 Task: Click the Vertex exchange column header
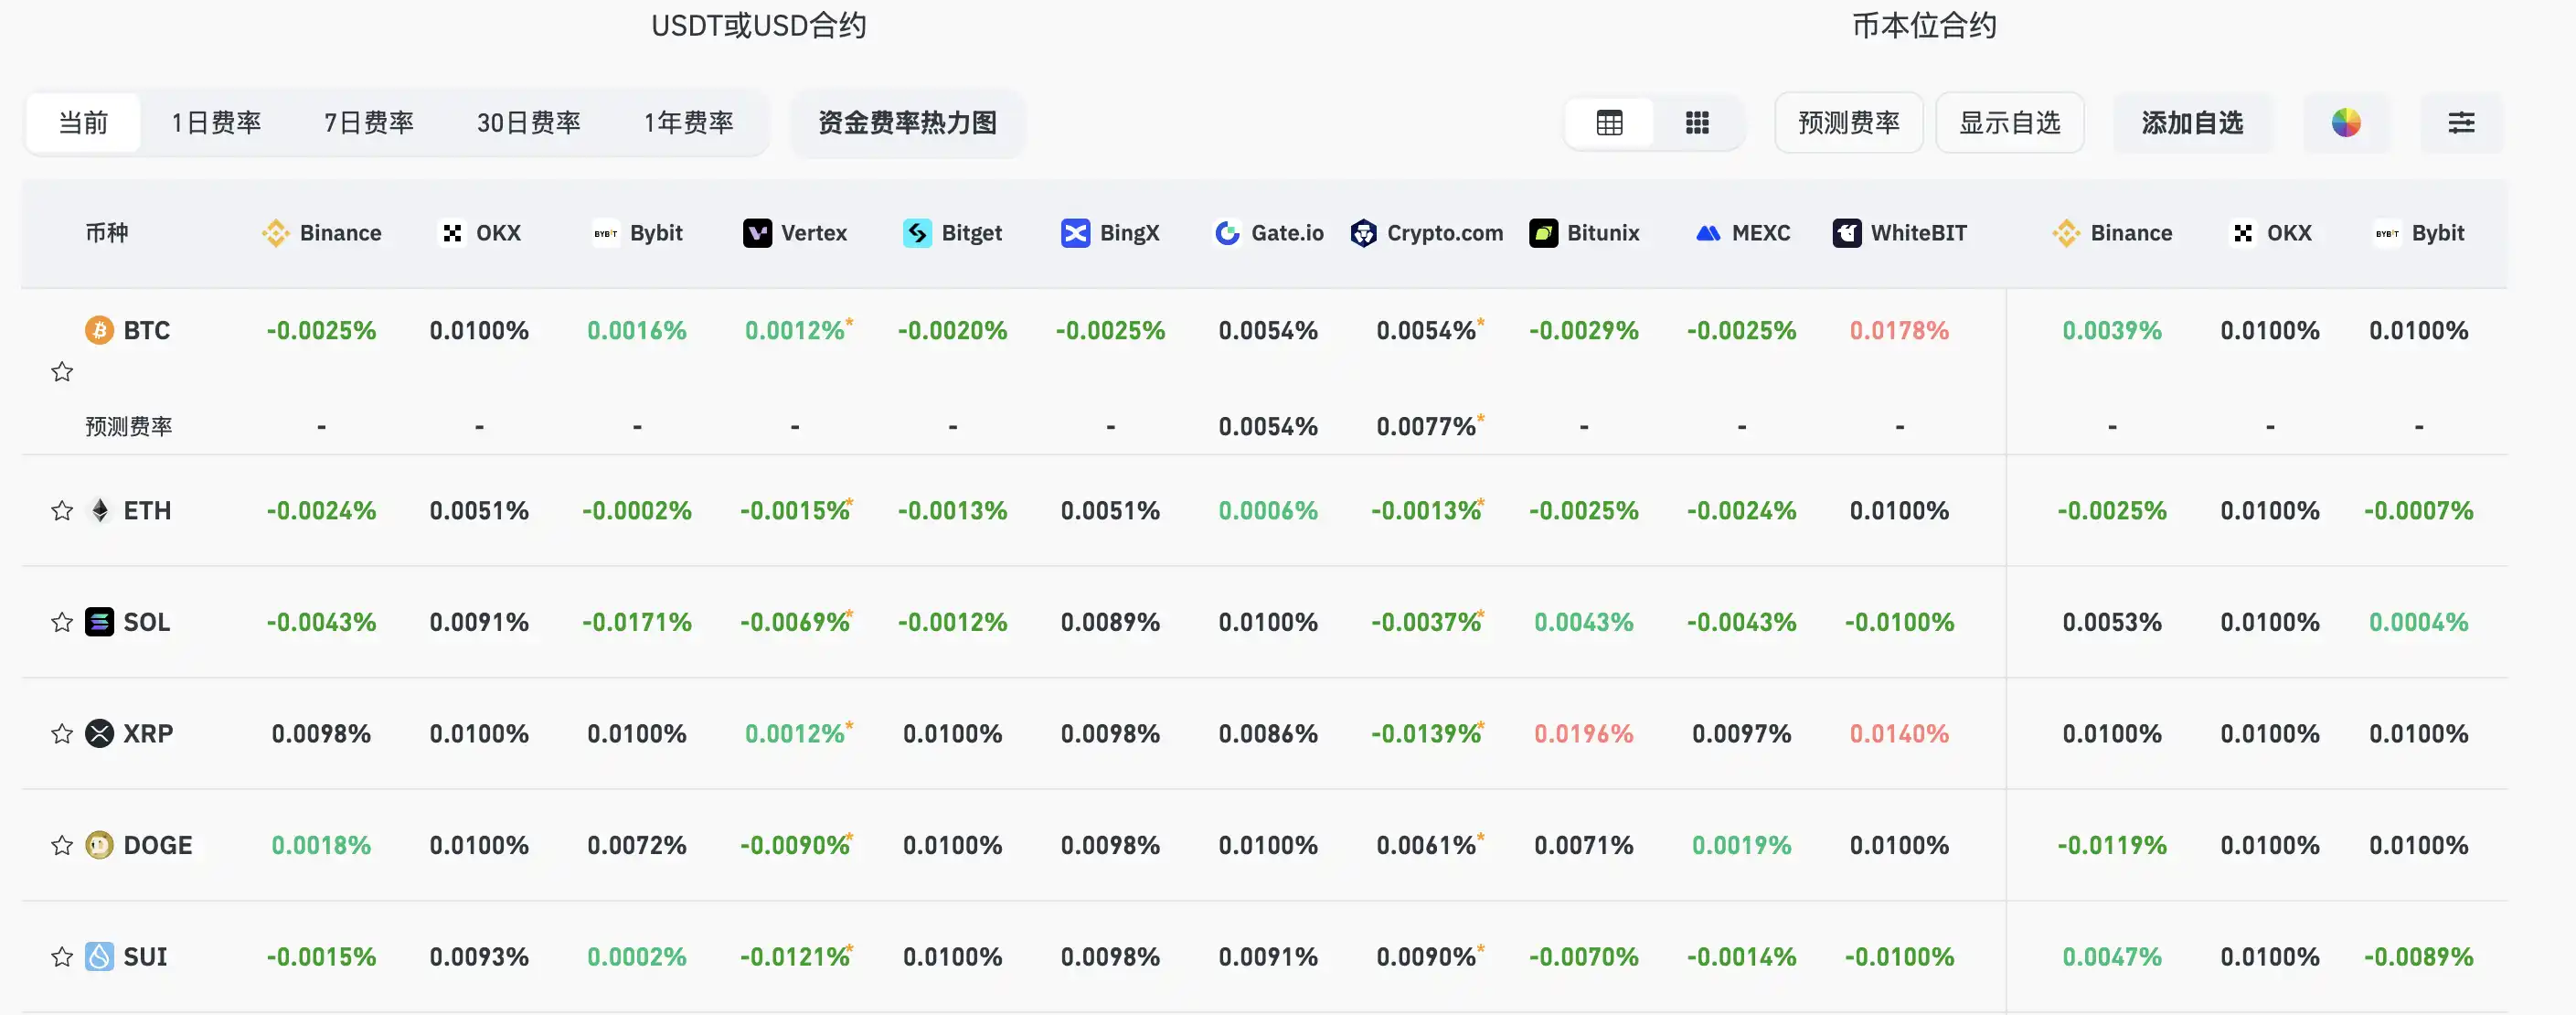pyautogui.click(x=795, y=233)
